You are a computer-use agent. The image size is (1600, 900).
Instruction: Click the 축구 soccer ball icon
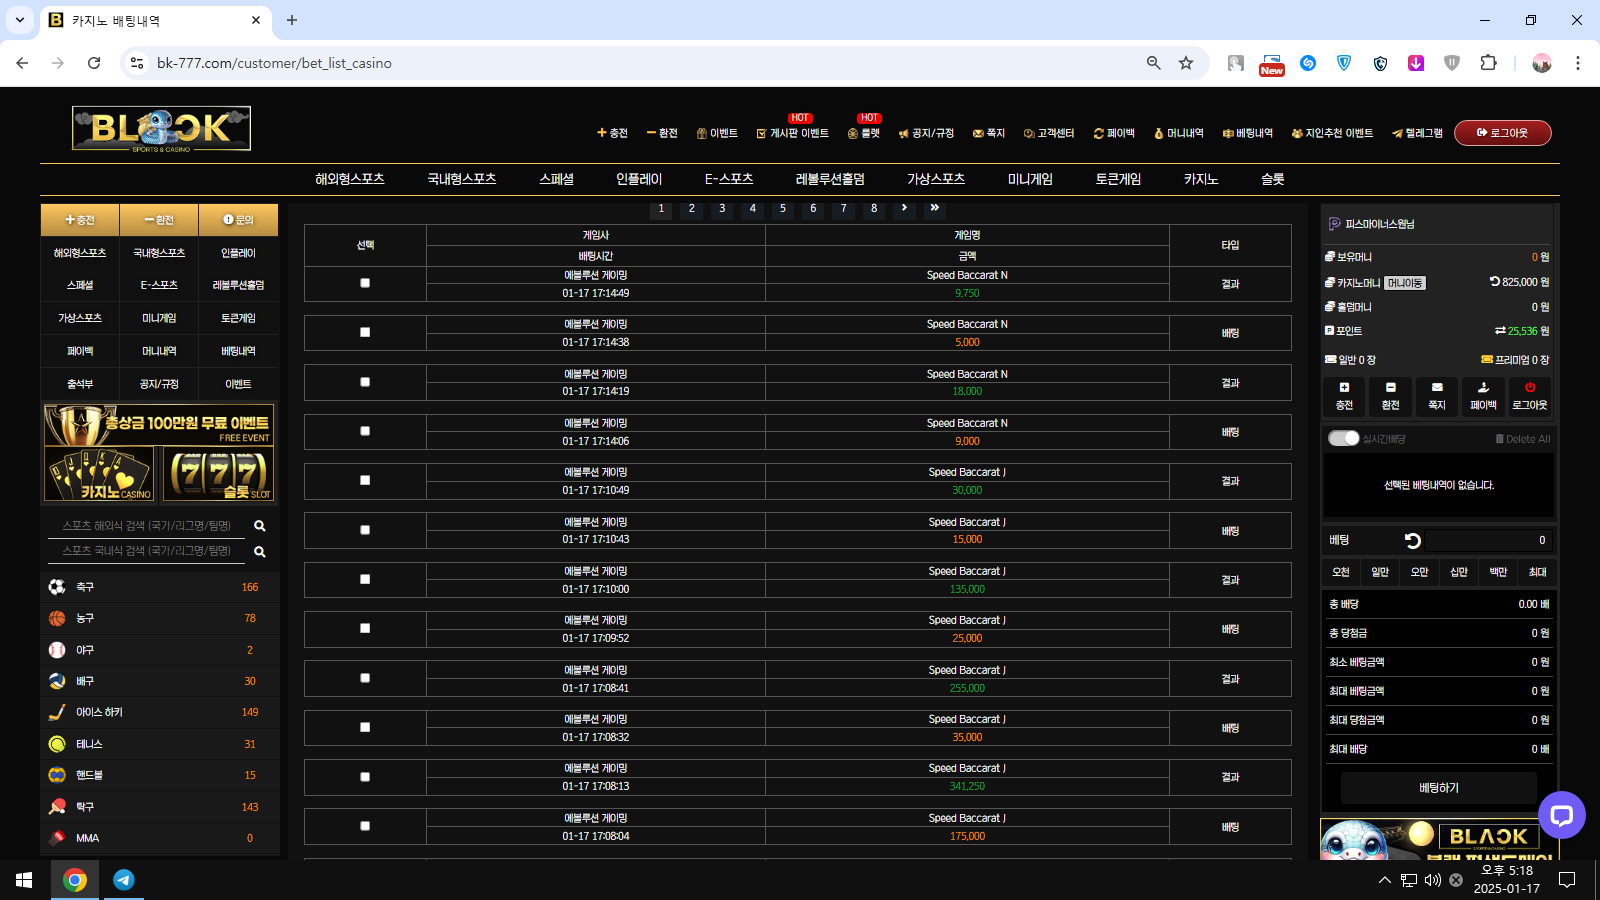pyautogui.click(x=57, y=587)
